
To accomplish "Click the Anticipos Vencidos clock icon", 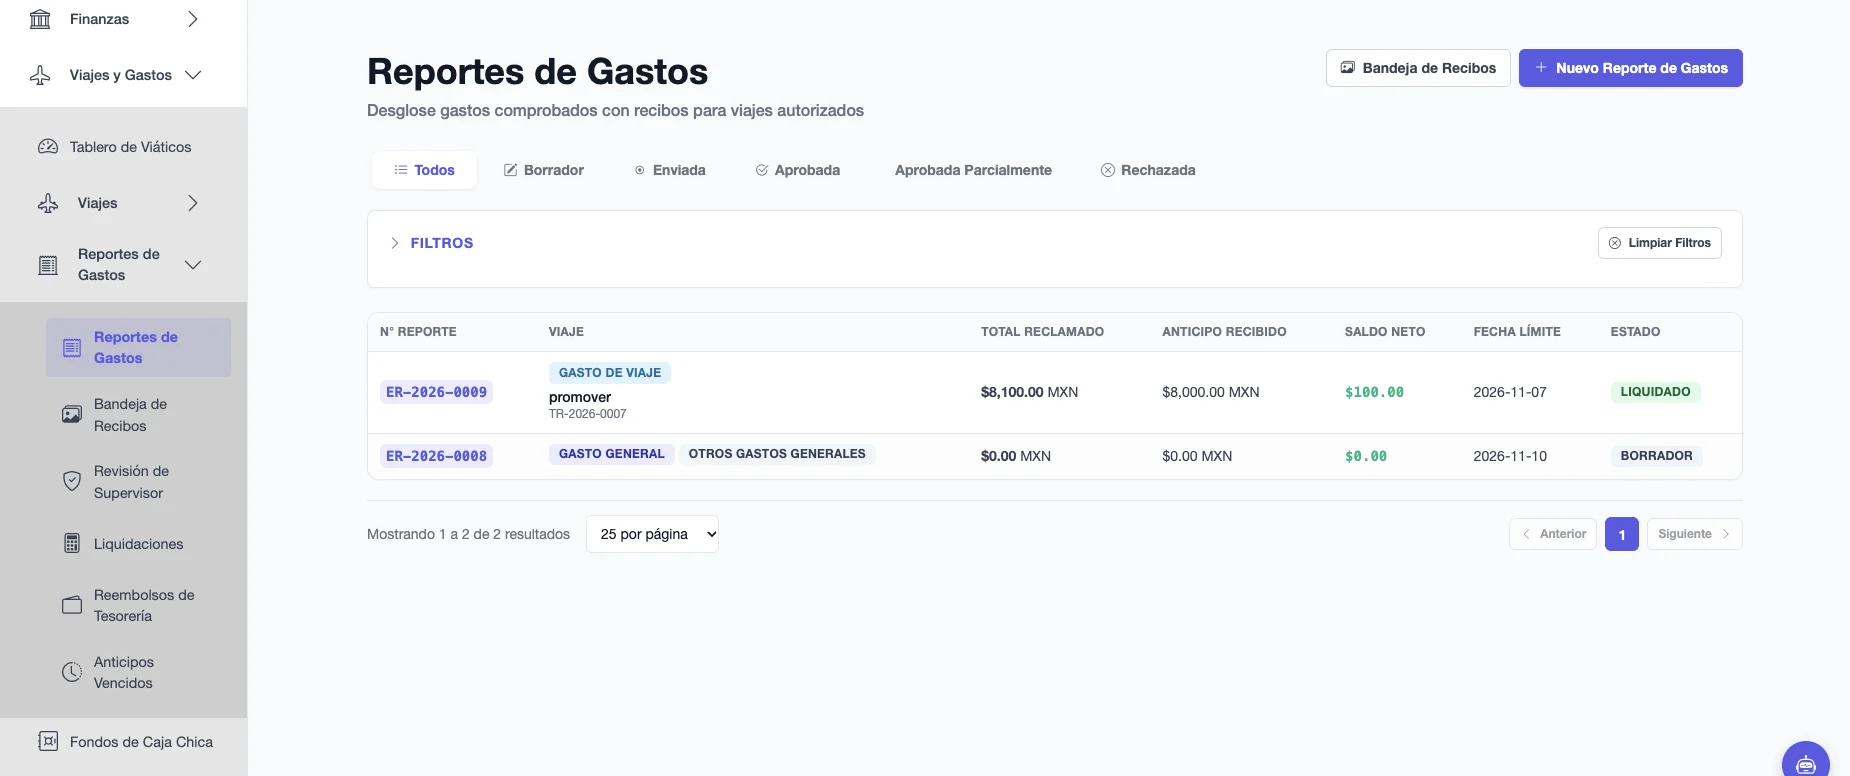I will [x=72, y=672].
